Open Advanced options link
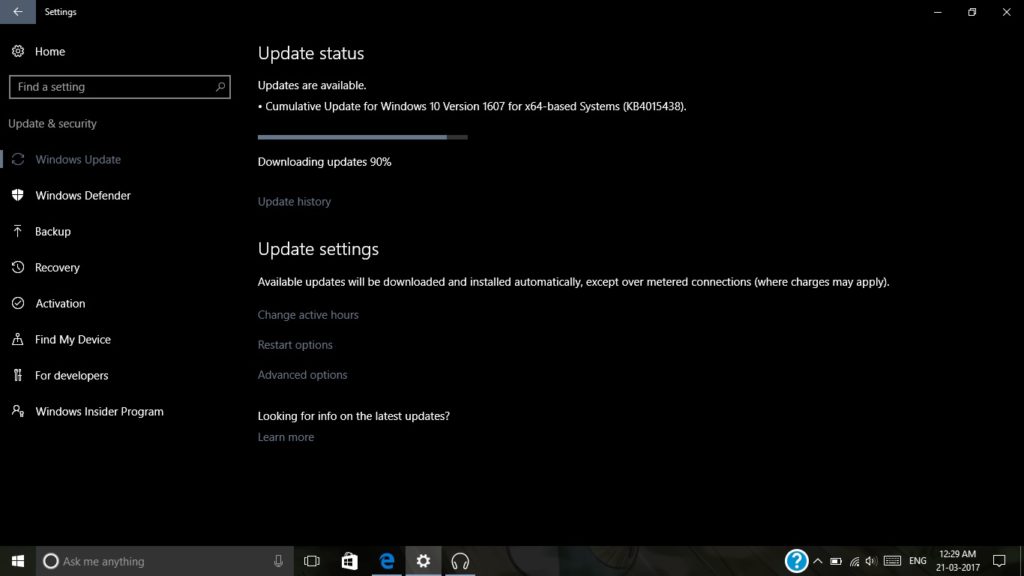This screenshot has width=1024, height=576. tap(302, 375)
